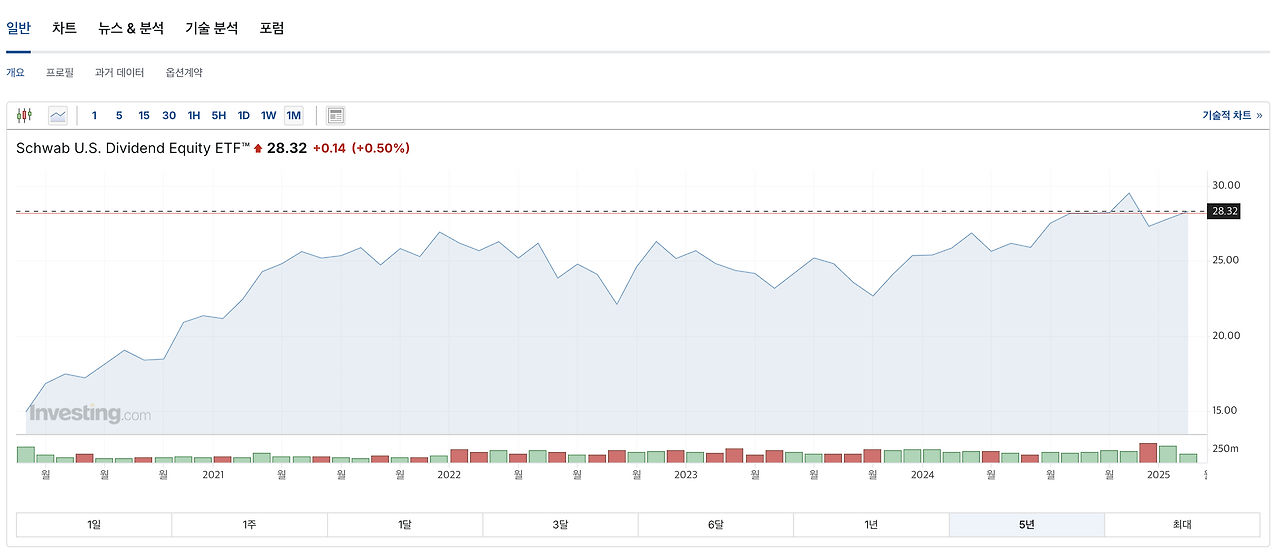Image resolution: width=1280 pixels, height=548 pixels.
Task: Set chart interval to 1 minute
Action: pos(95,116)
